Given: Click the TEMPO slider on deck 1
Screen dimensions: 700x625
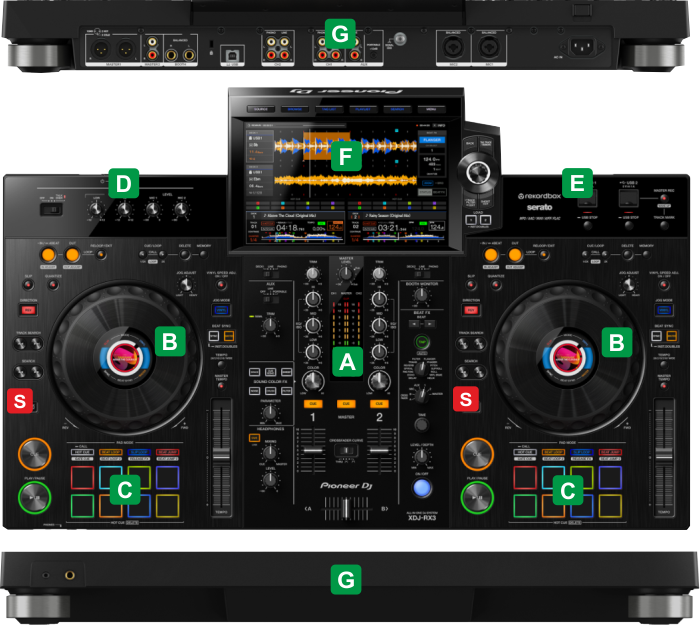Looking at the screenshot, I should pos(221,456).
